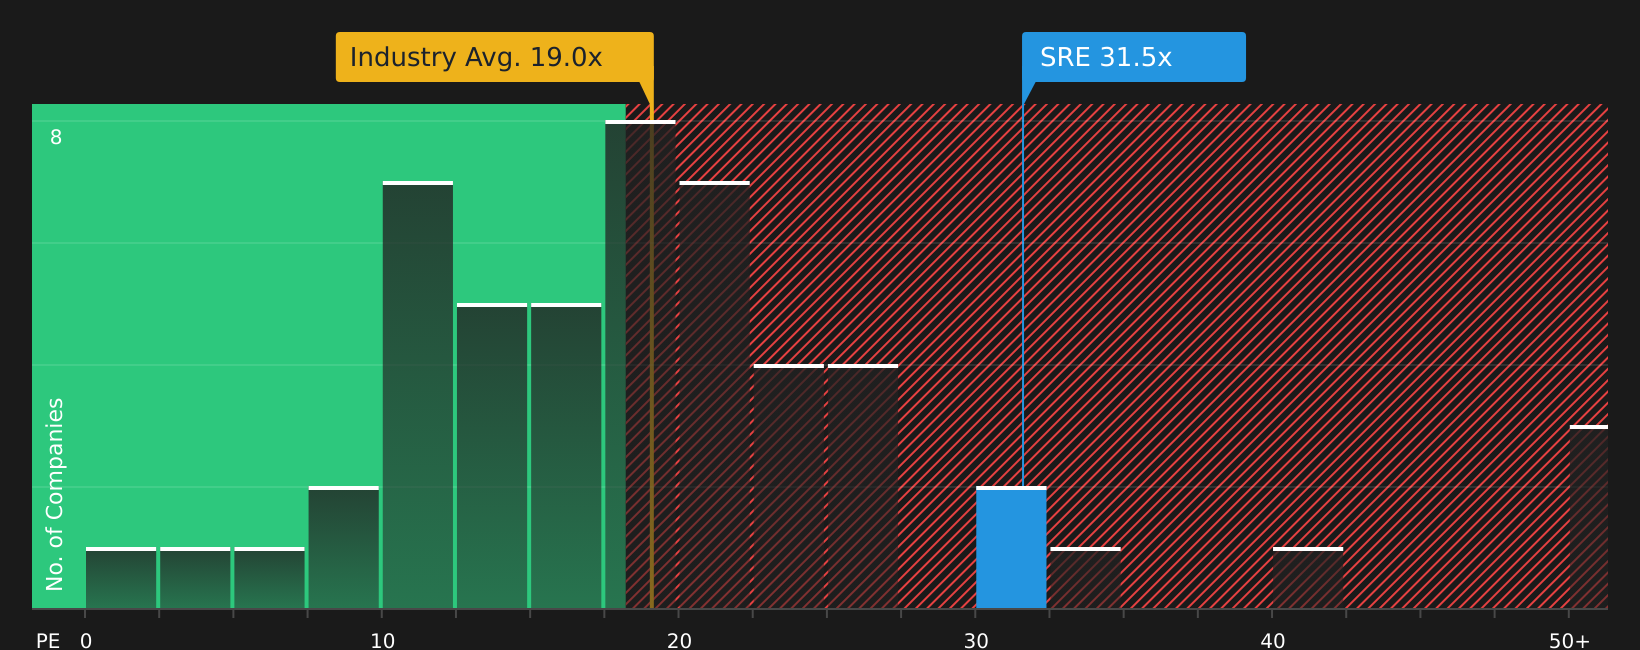Screen dimensions: 1640x650
Task: Click the Industry Avg. 19.0x label
Action: [494, 57]
